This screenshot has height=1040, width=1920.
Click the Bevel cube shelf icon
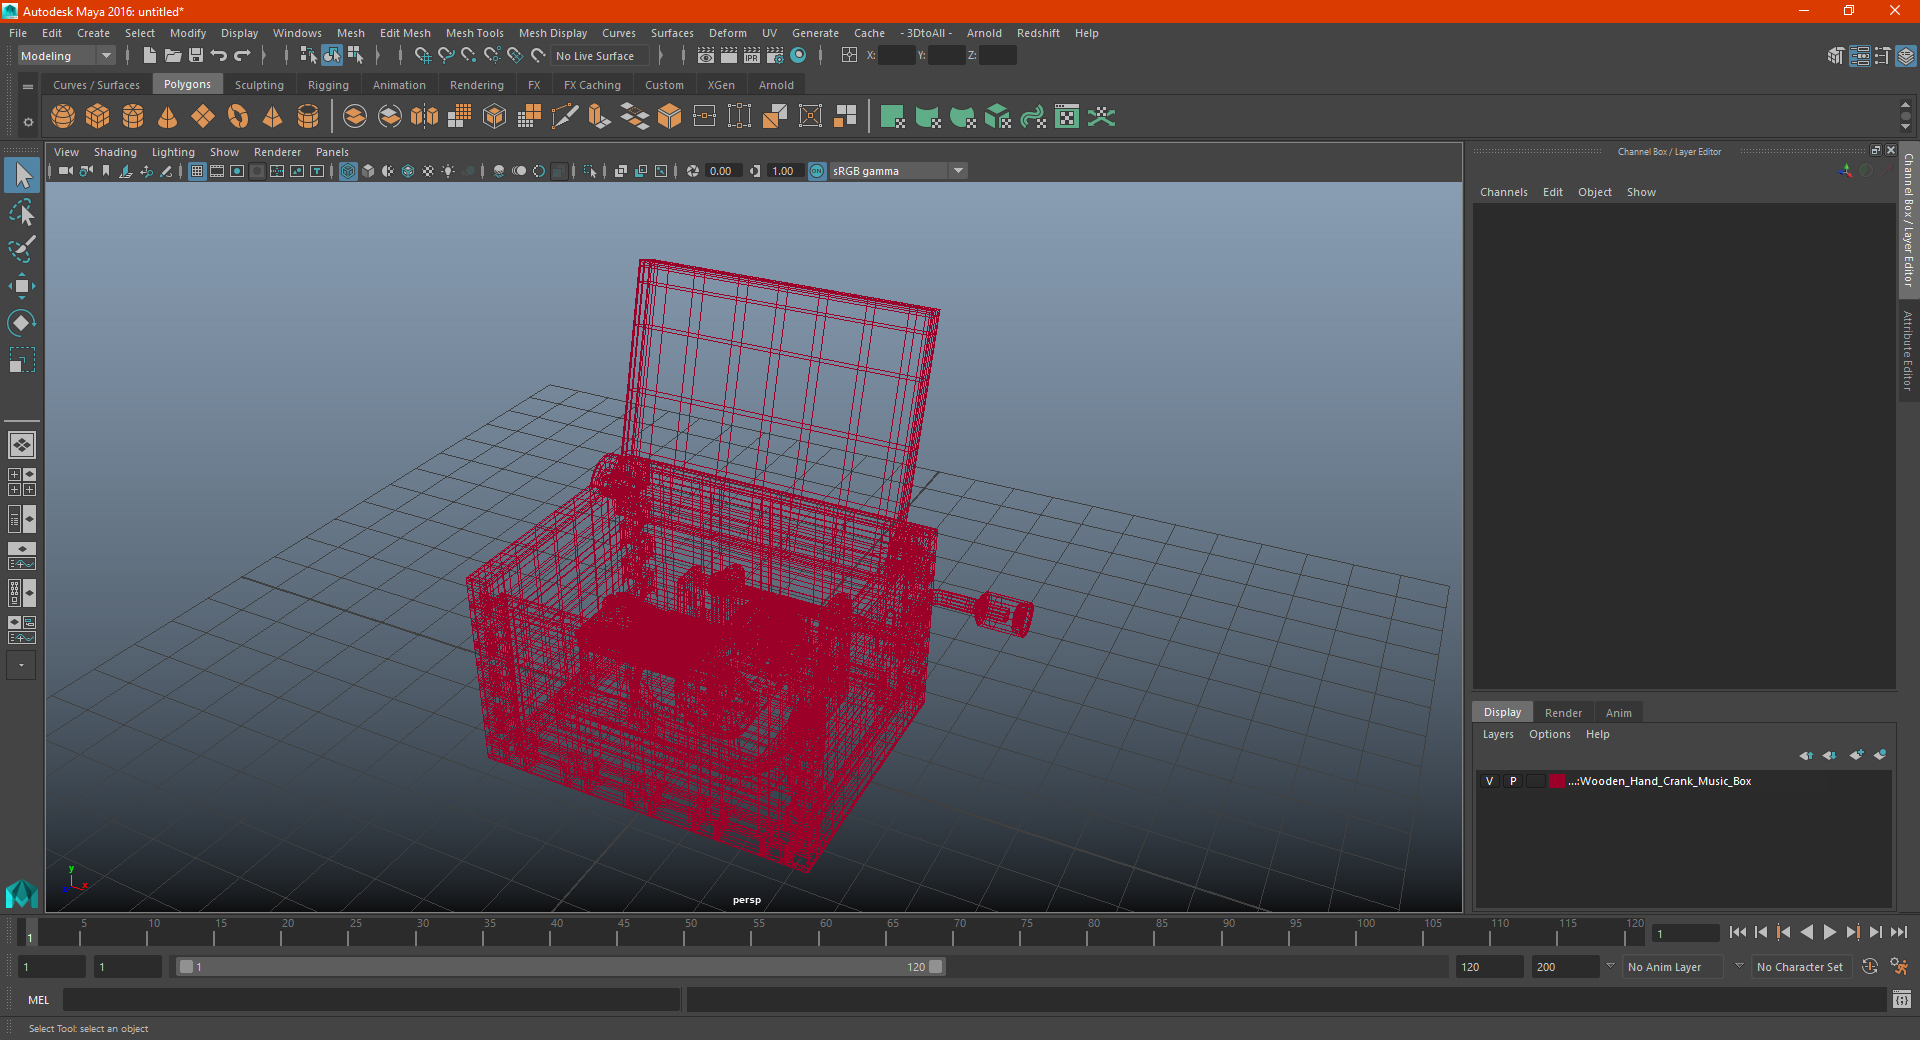[669, 117]
